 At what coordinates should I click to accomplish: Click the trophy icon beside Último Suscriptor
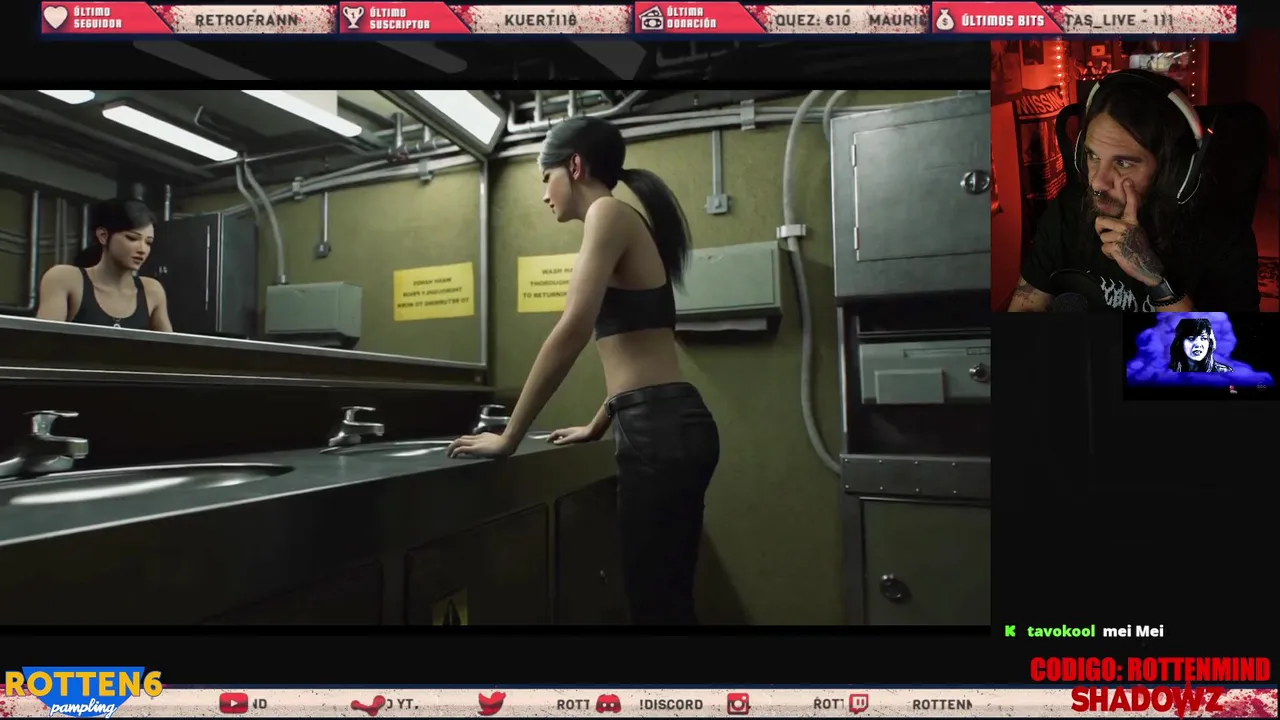353,18
